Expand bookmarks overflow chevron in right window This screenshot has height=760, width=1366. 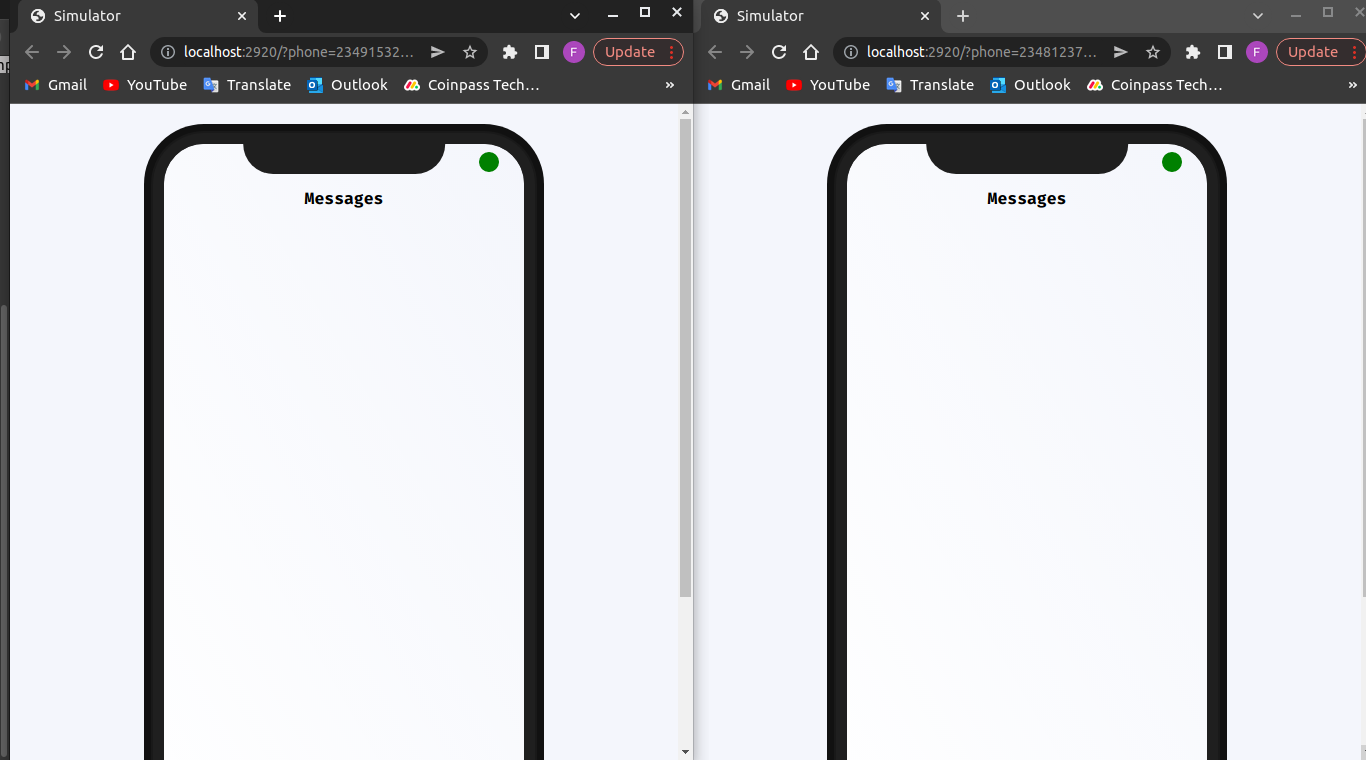(x=1353, y=85)
